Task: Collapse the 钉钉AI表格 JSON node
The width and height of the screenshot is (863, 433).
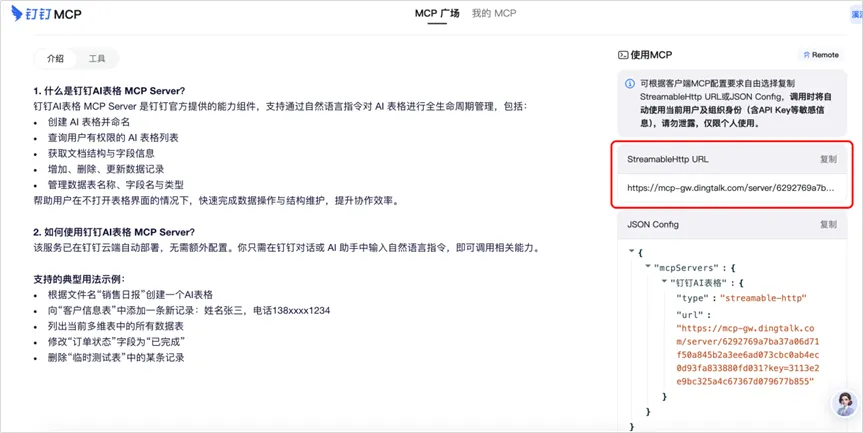Action: tap(664, 282)
